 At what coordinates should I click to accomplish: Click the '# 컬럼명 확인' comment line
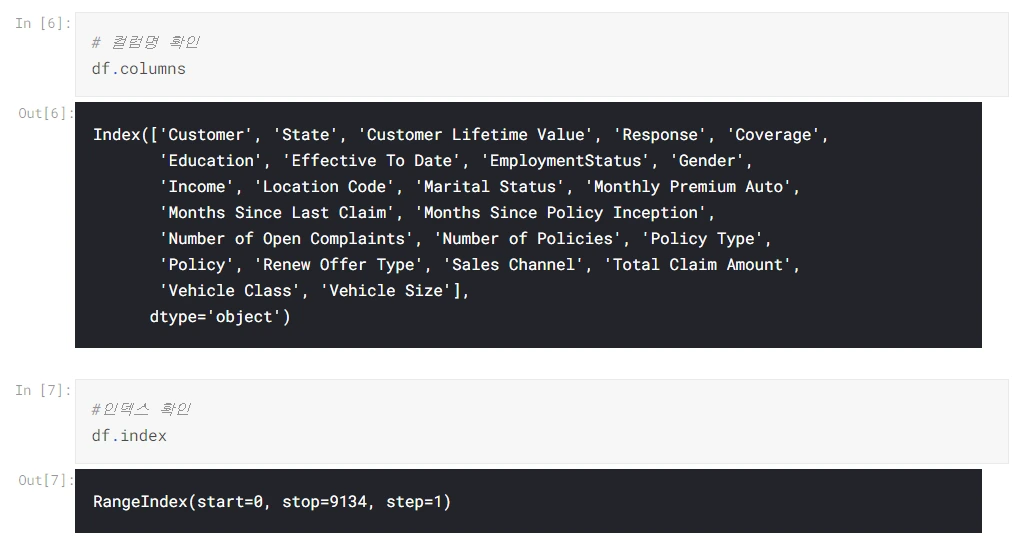[145, 42]
